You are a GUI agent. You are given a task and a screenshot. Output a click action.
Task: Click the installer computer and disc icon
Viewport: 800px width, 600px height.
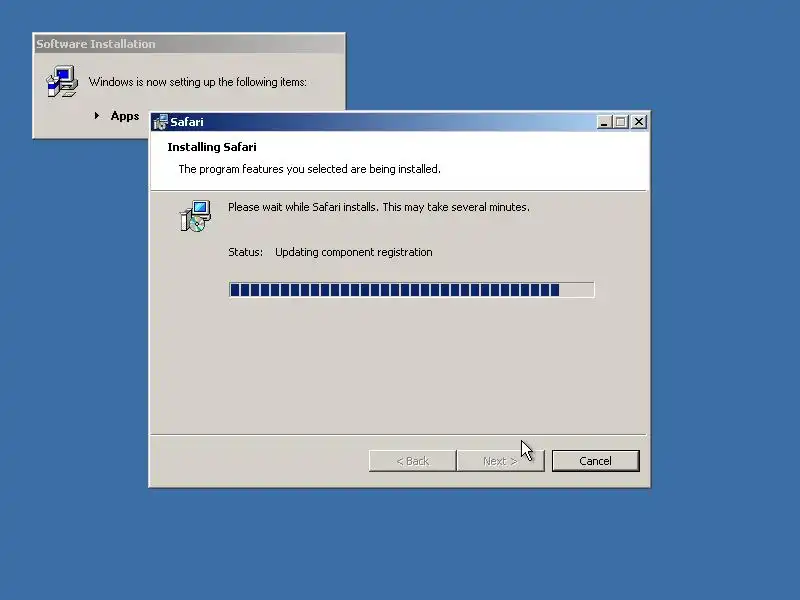coord(195,216)
